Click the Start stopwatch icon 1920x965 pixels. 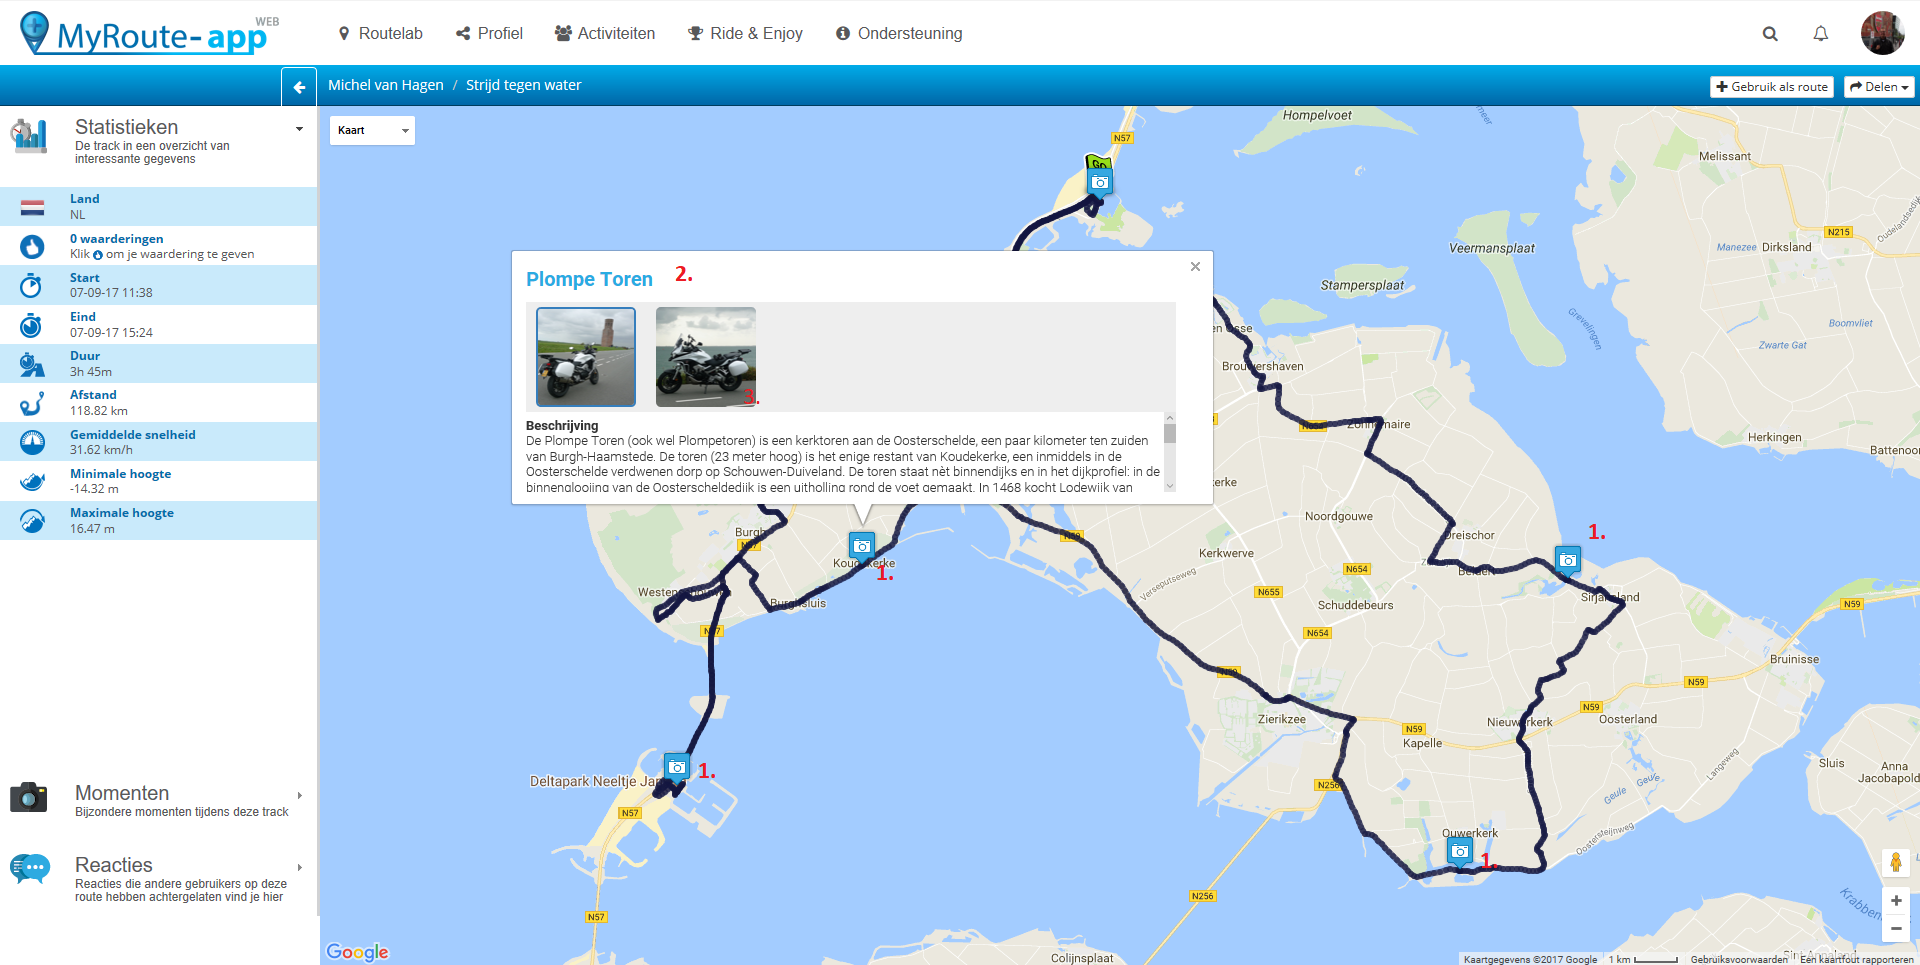pos(32,285)
